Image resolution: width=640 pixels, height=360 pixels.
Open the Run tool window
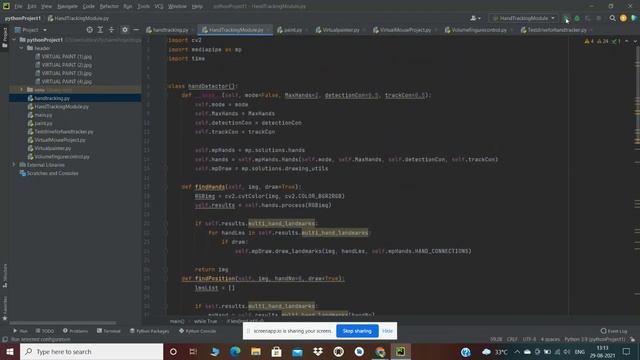(x=20, y=331)
